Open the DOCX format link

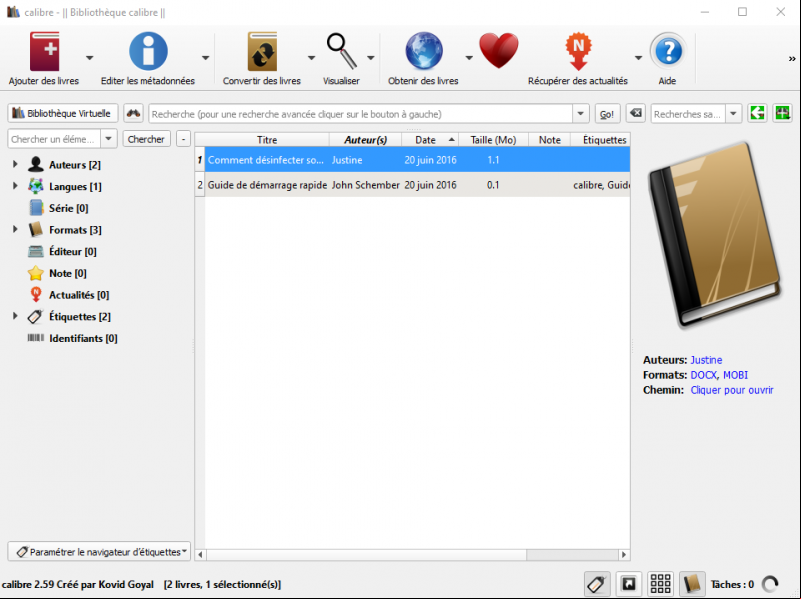tap(703, 375)
